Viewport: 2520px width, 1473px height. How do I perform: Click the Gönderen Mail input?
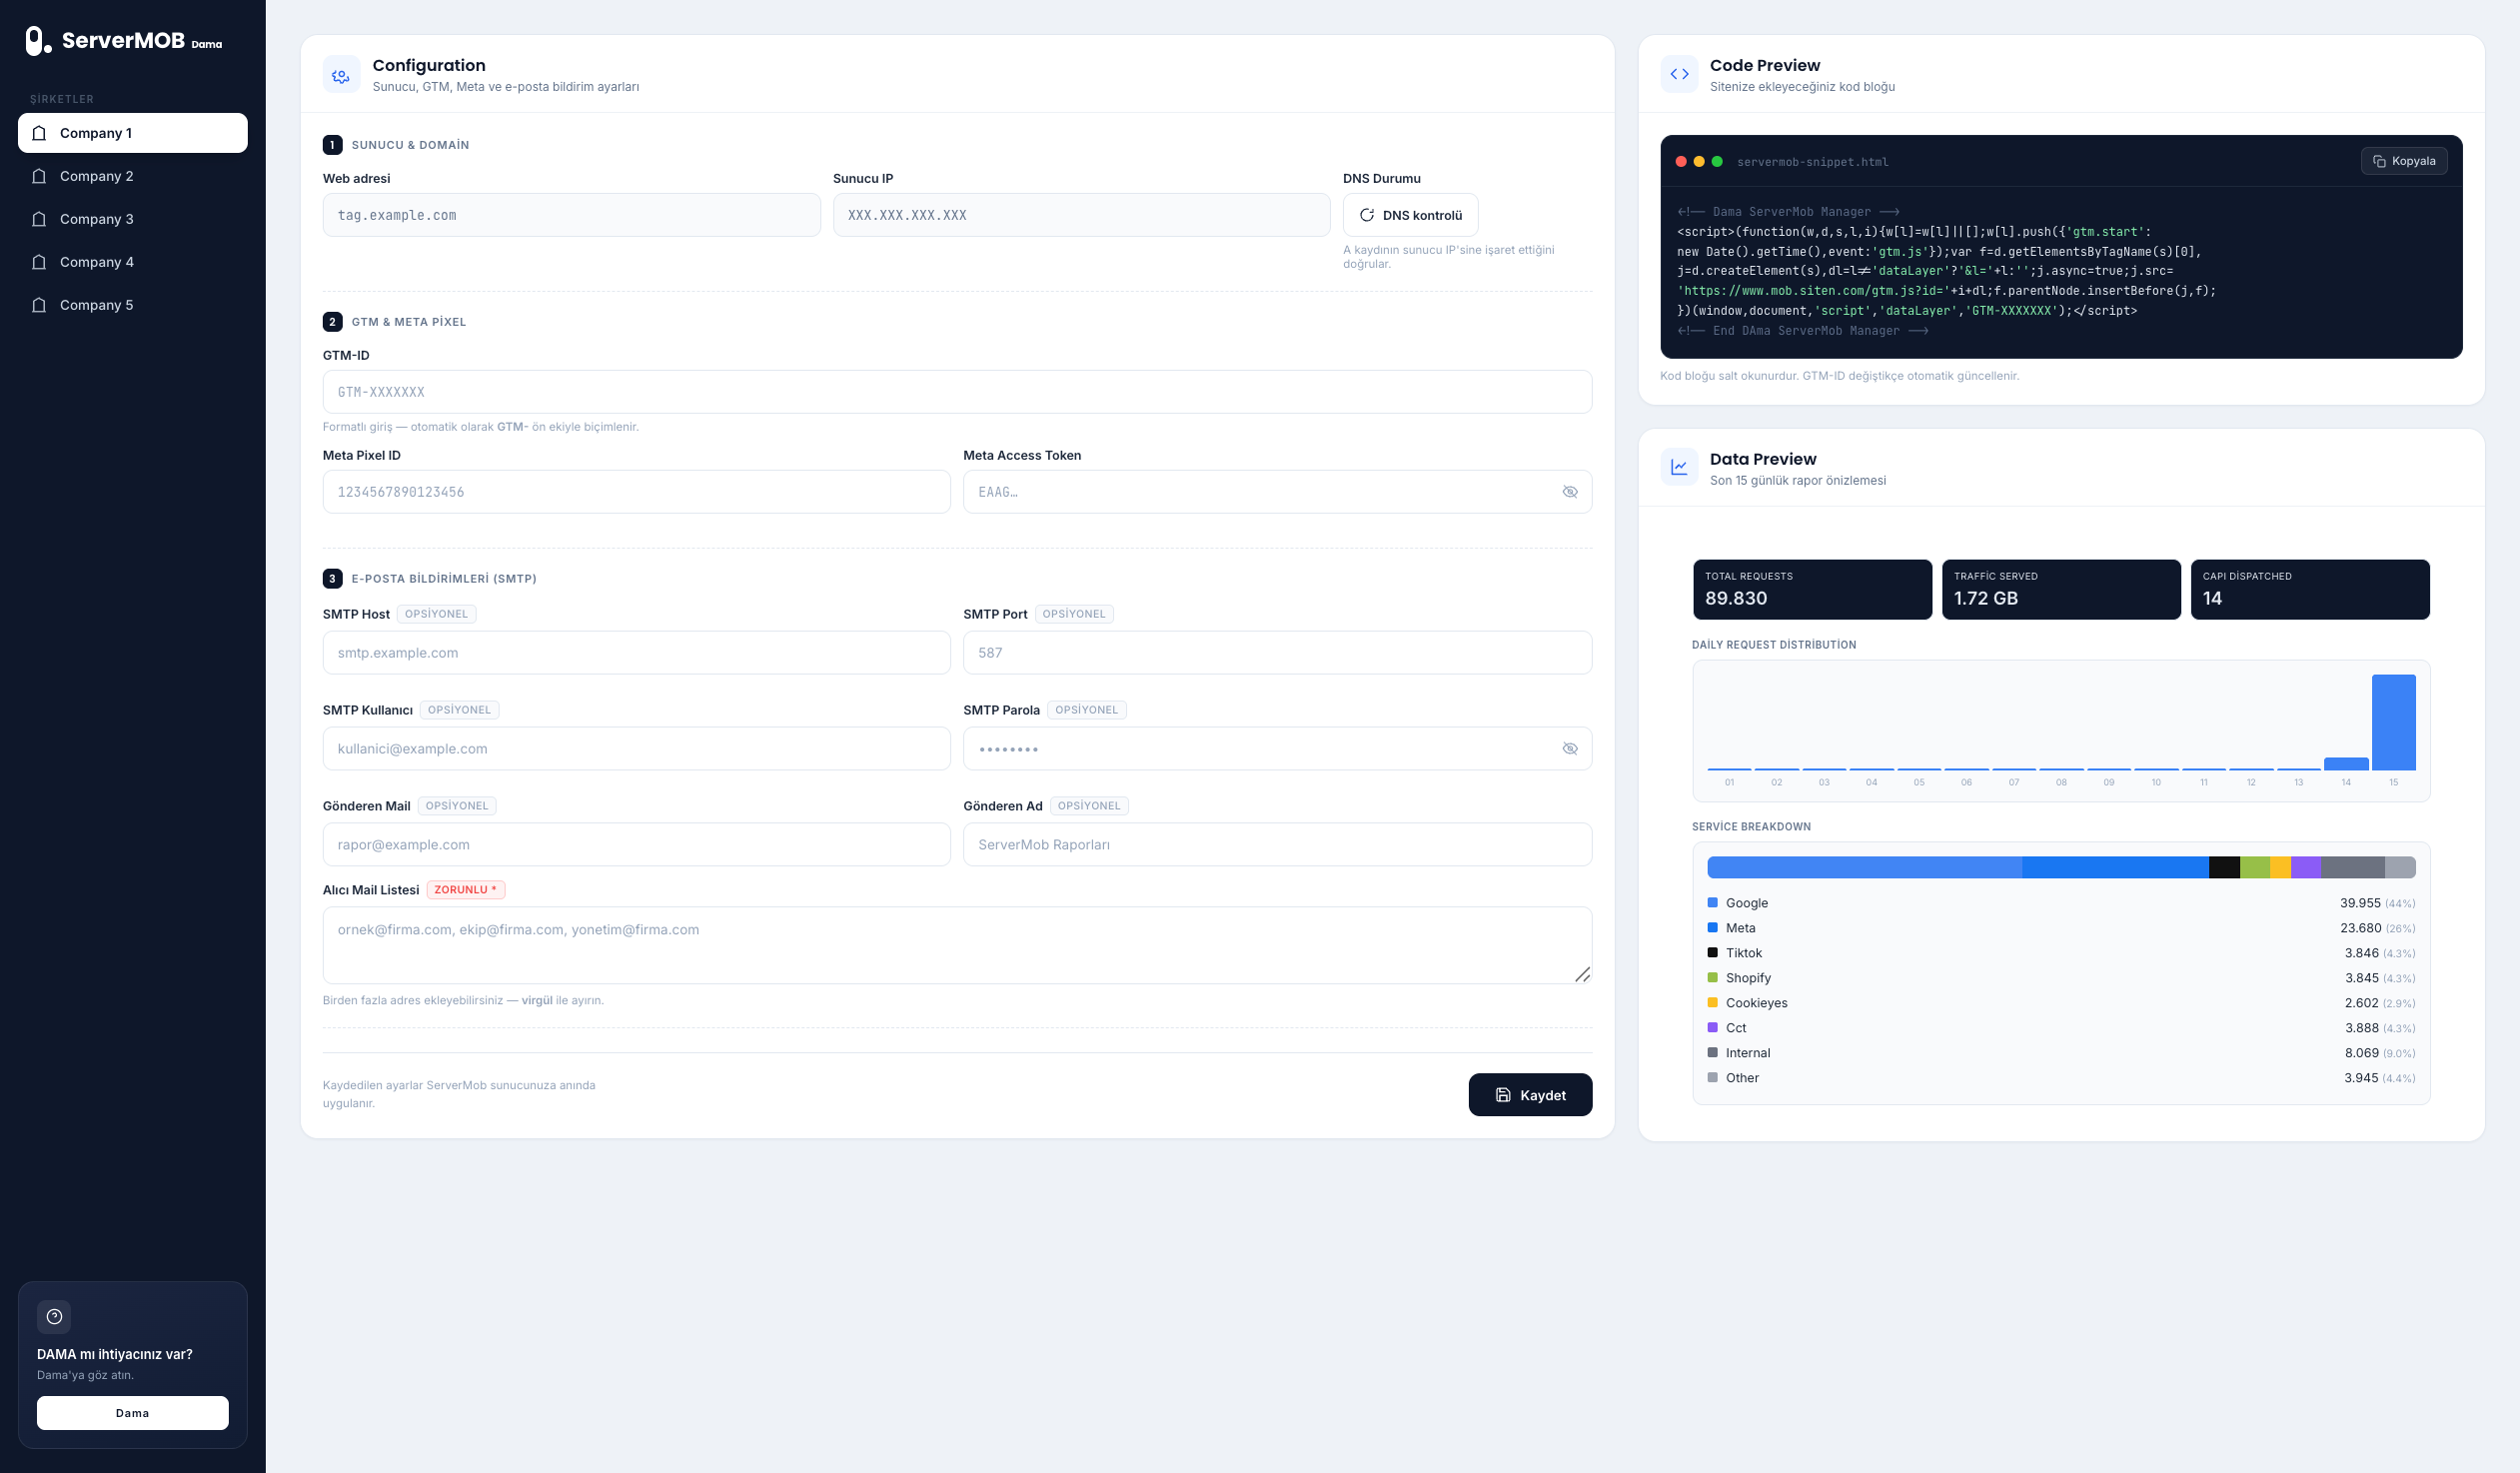click(636, 845)
